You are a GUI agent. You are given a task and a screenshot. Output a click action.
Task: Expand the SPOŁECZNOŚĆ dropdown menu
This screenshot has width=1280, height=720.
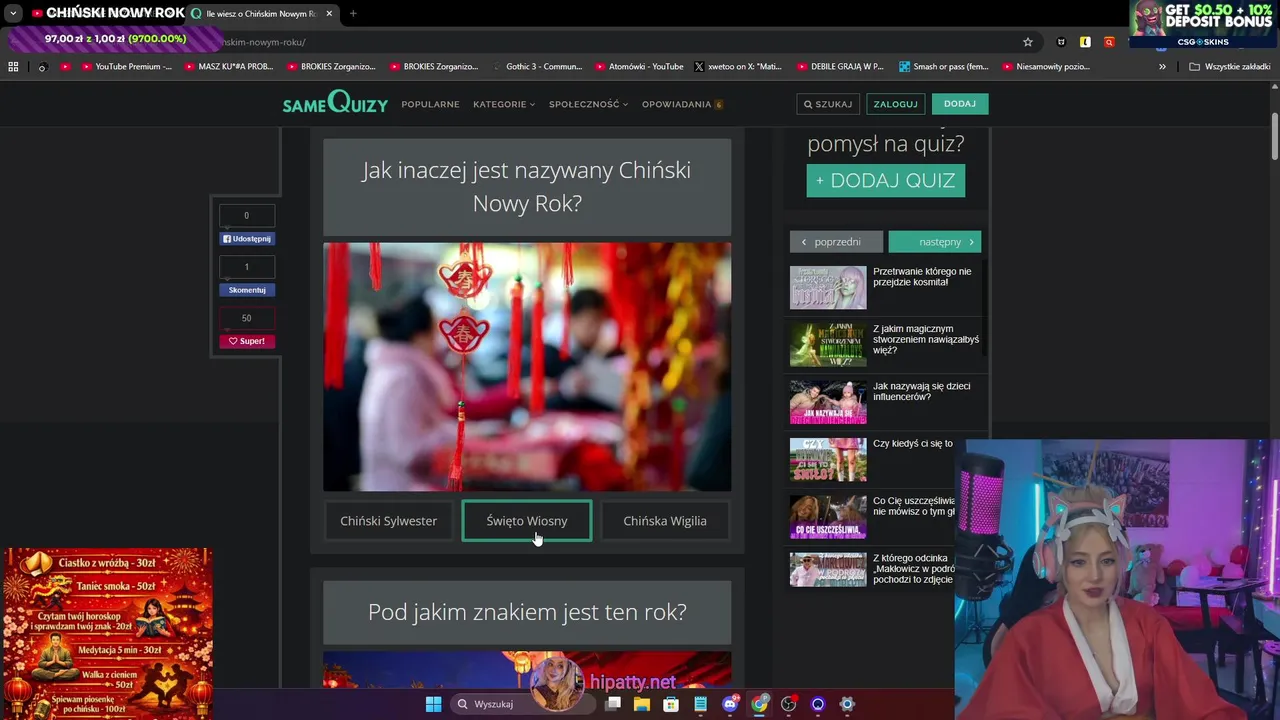pyautogui.click(x=589, y=104)
